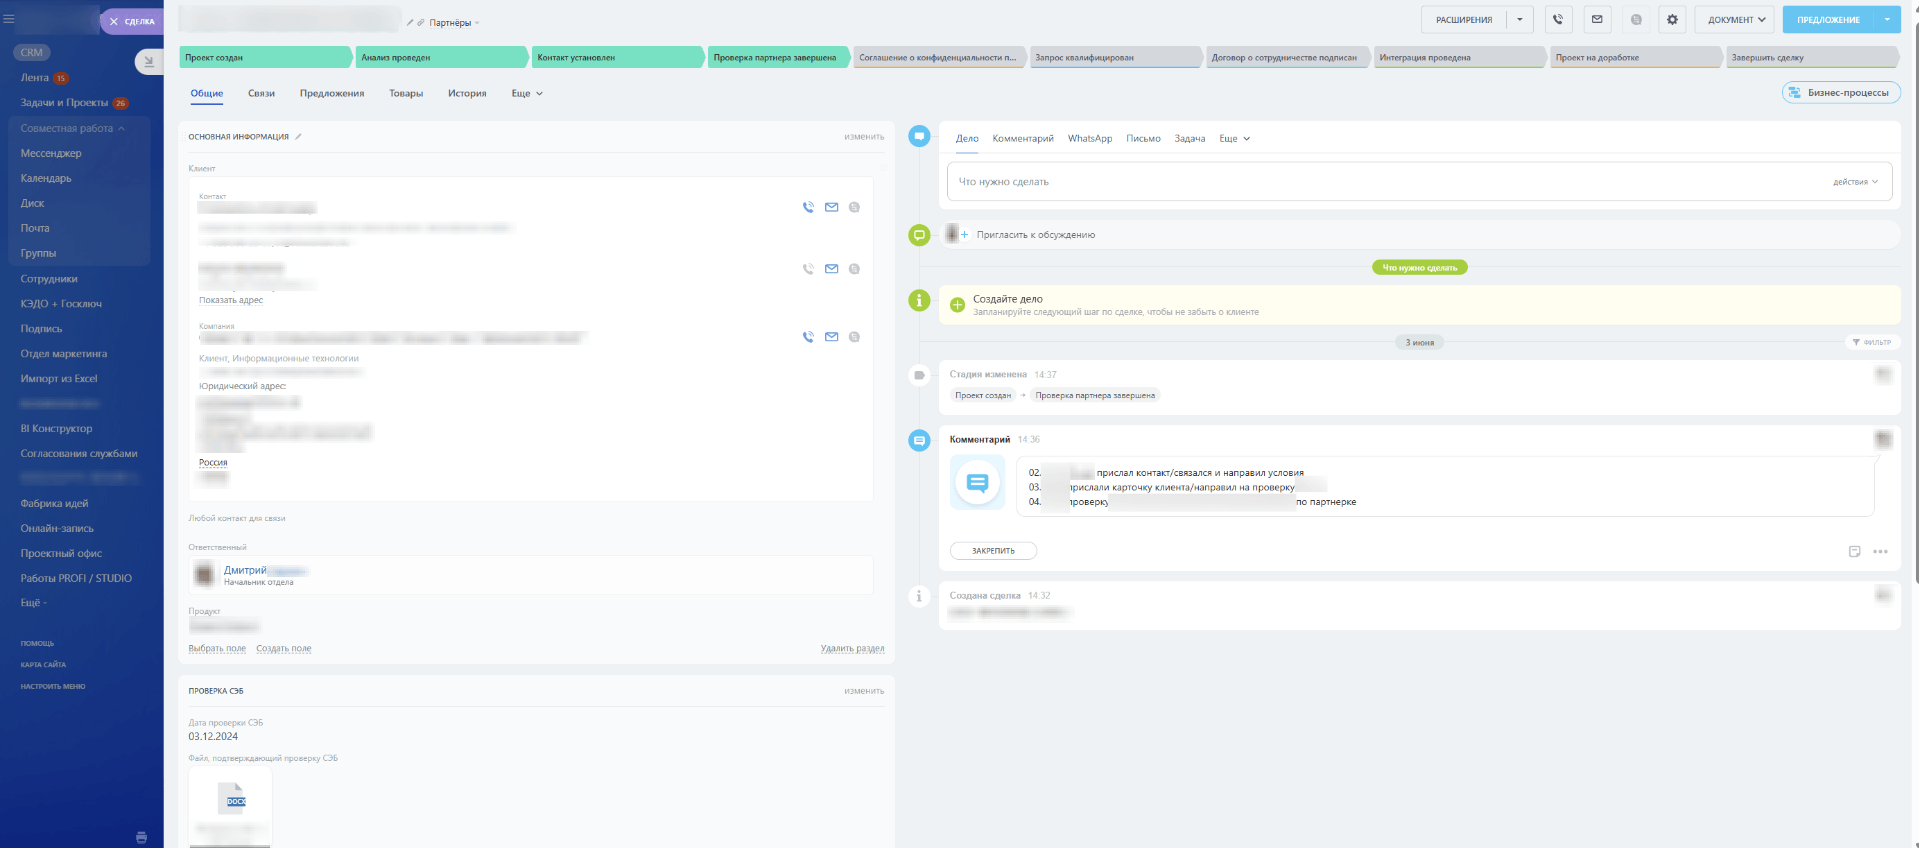The width and height of the screenshot is (1919, 848).
Task: Expand the Еще dropdown in deal tabs
Action: point(527,94)
